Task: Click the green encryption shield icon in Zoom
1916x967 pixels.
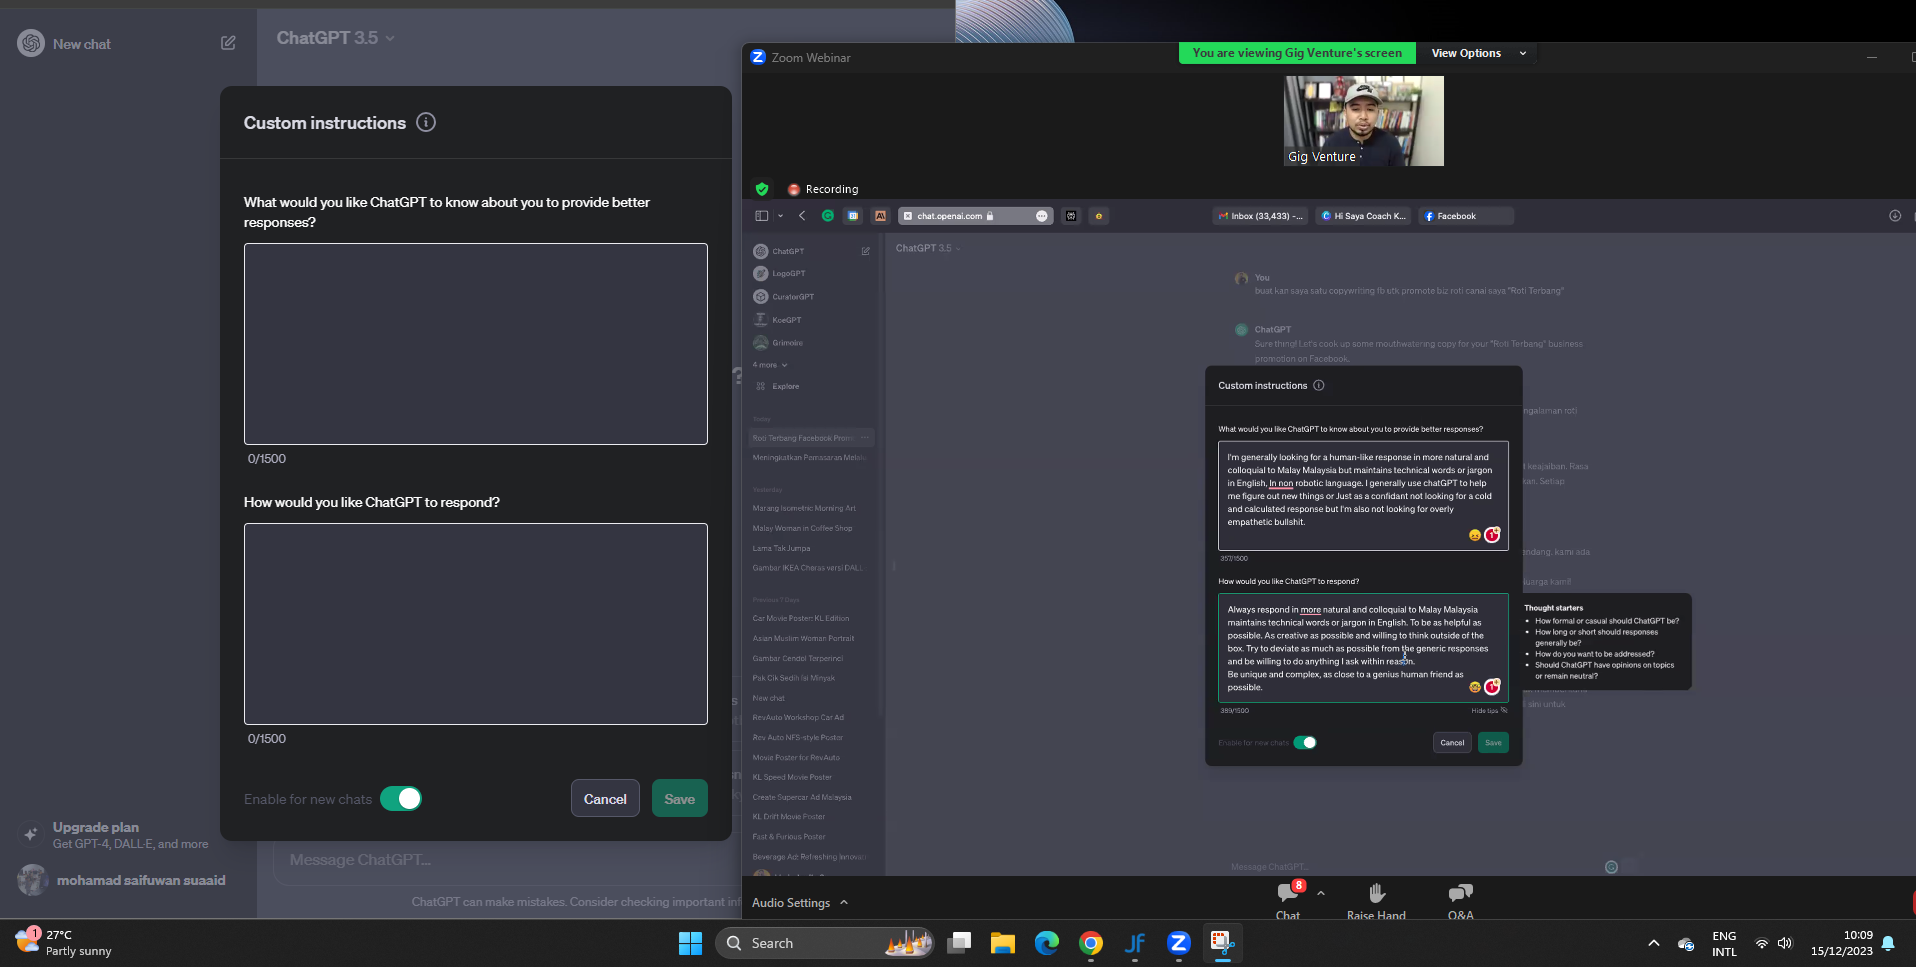Action: [762, 189]
